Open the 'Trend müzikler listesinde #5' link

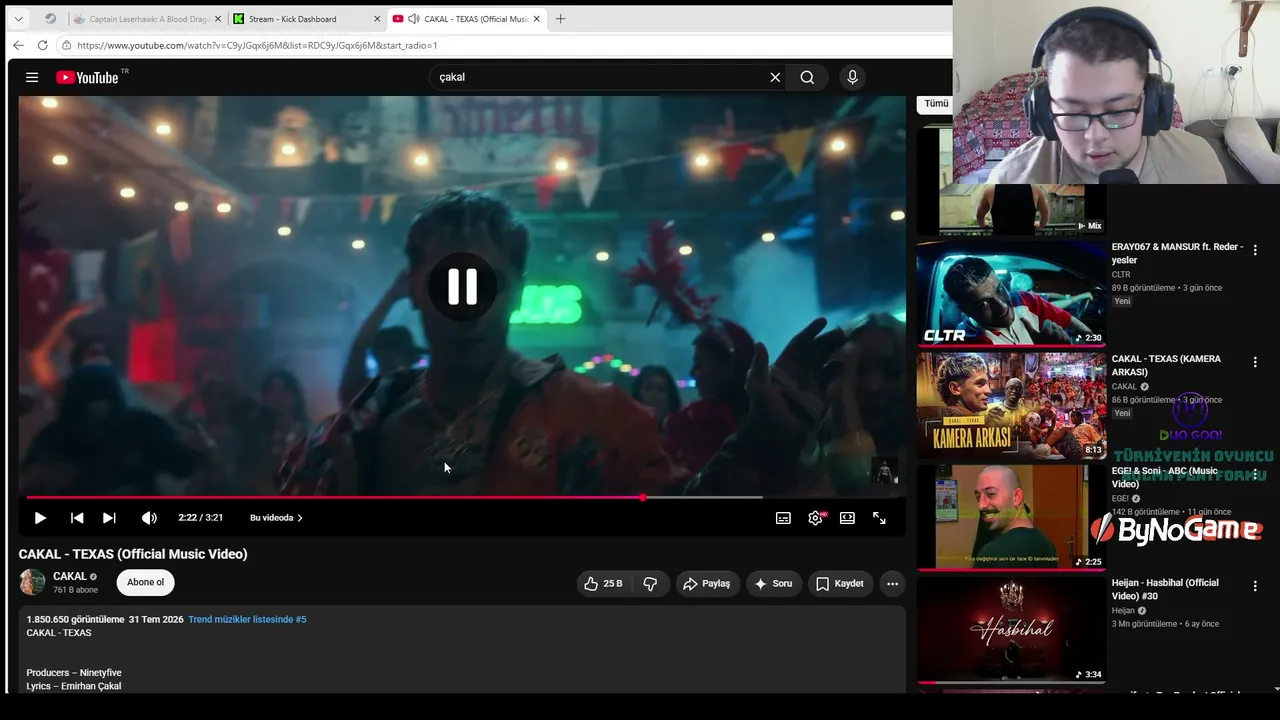tap(247, 619)
